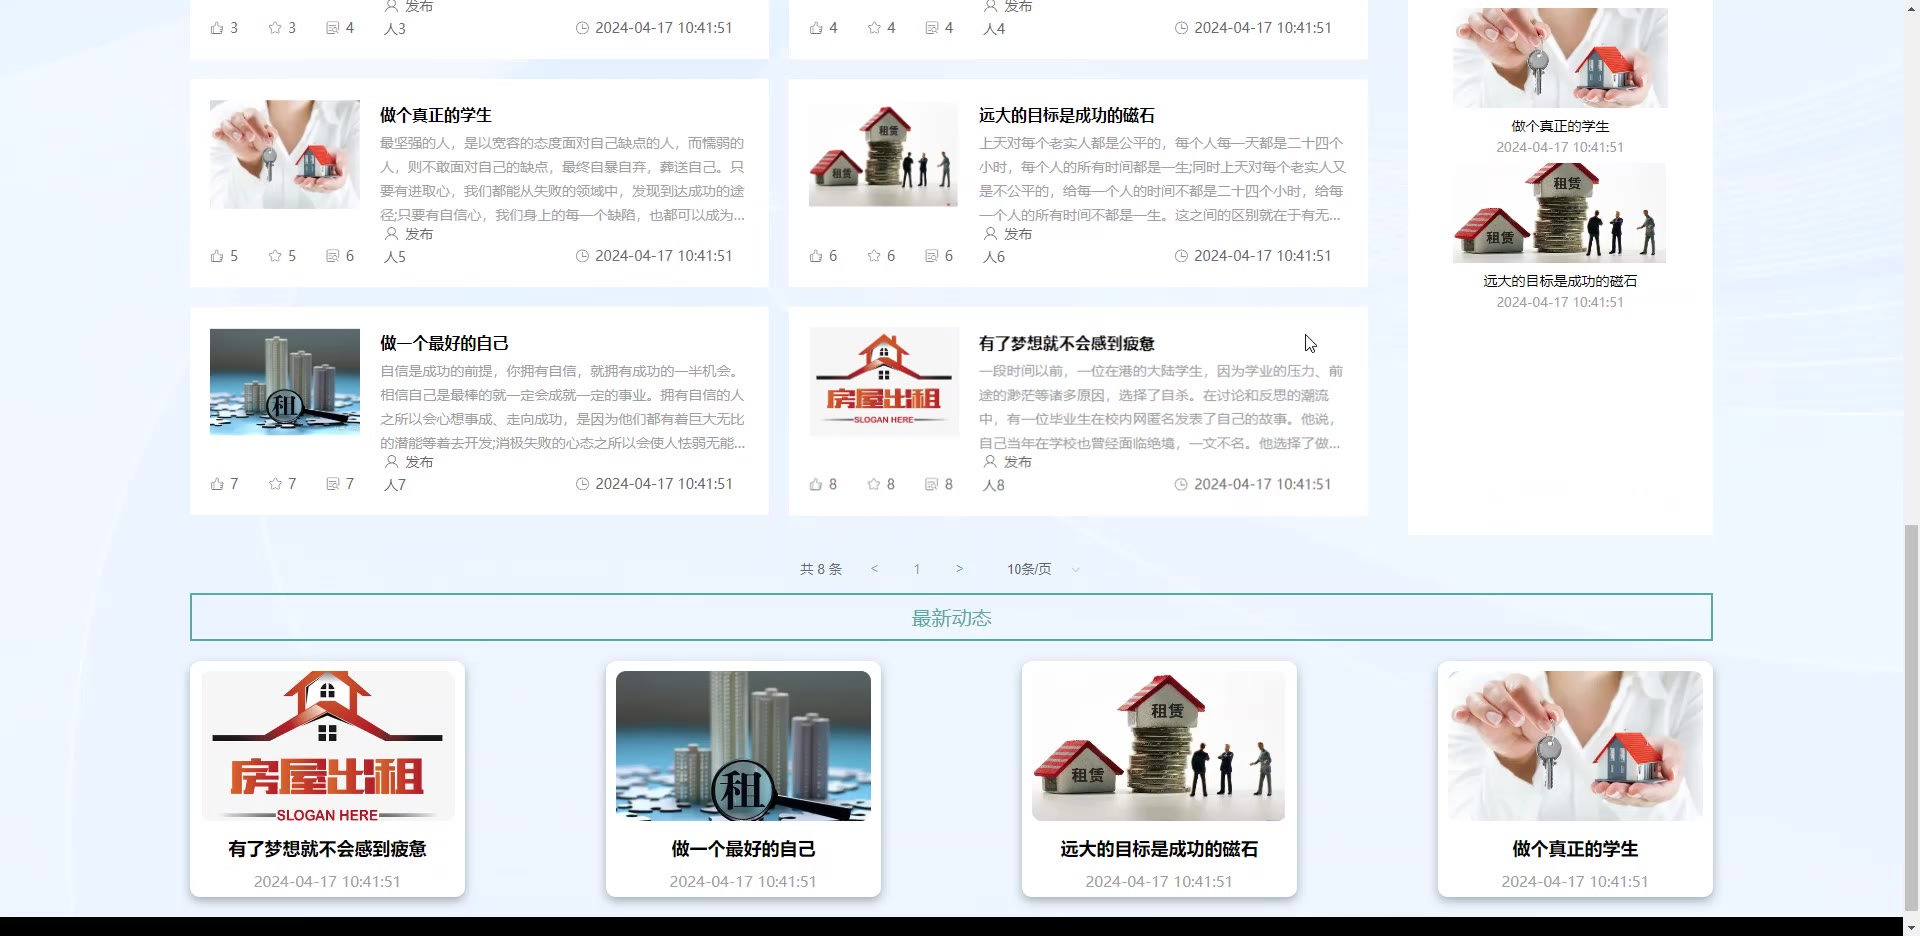Open the 10条/页 page size dropdown
The height and width of the screenshot is (936, 1920).
[x=1043, y=569]
